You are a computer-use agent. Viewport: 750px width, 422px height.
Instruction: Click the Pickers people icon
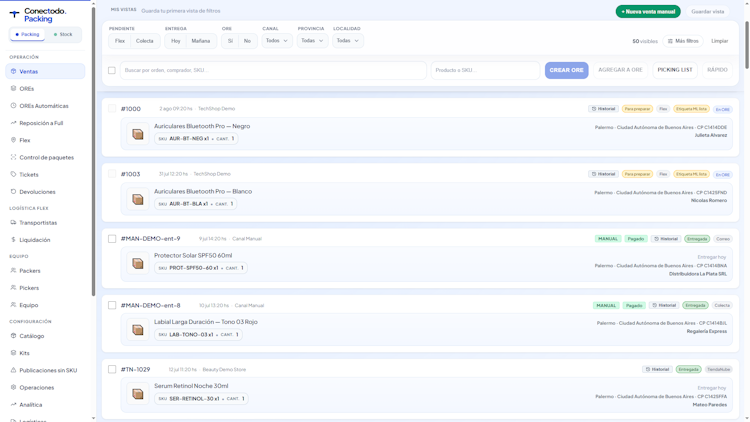13,288
